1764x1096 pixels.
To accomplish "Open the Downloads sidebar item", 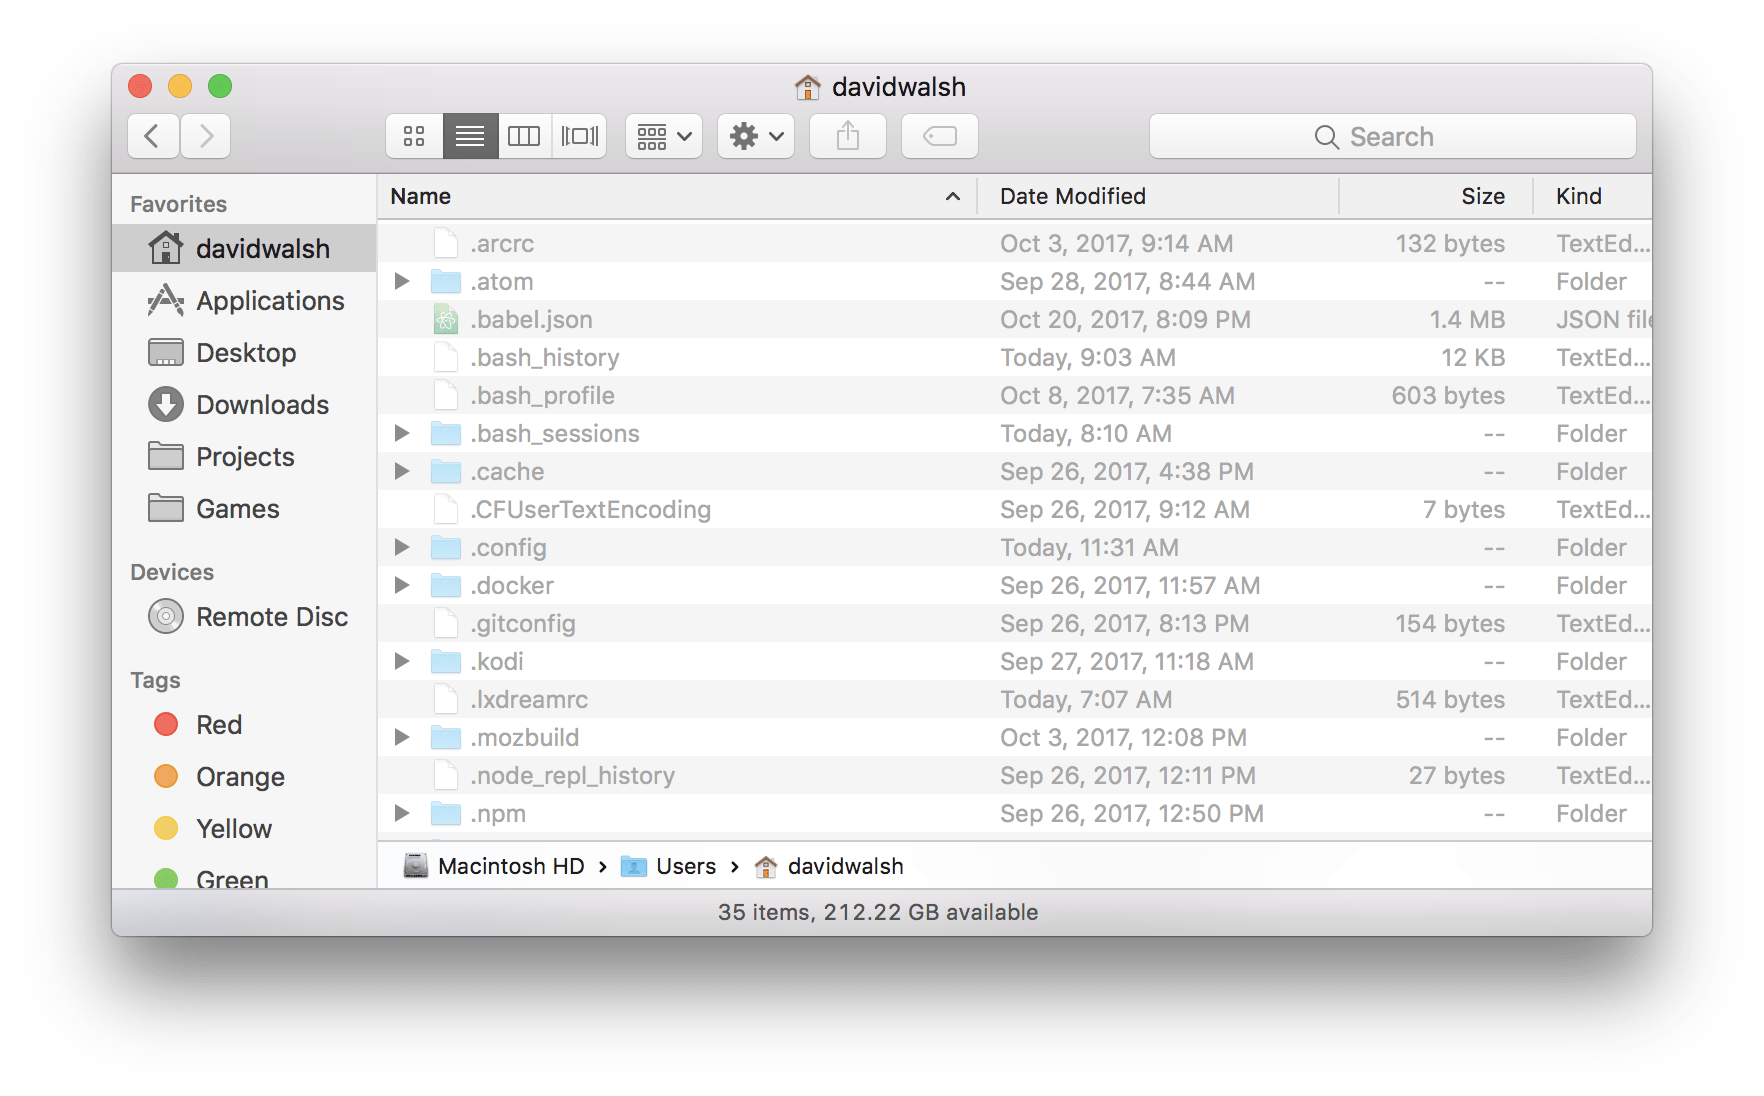I will click(x=262, y=404).
